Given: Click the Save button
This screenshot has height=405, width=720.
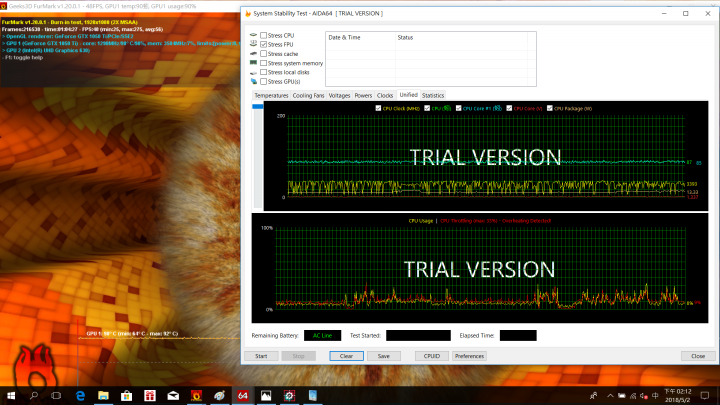Looking at the screenshot, I should point(384,356).
